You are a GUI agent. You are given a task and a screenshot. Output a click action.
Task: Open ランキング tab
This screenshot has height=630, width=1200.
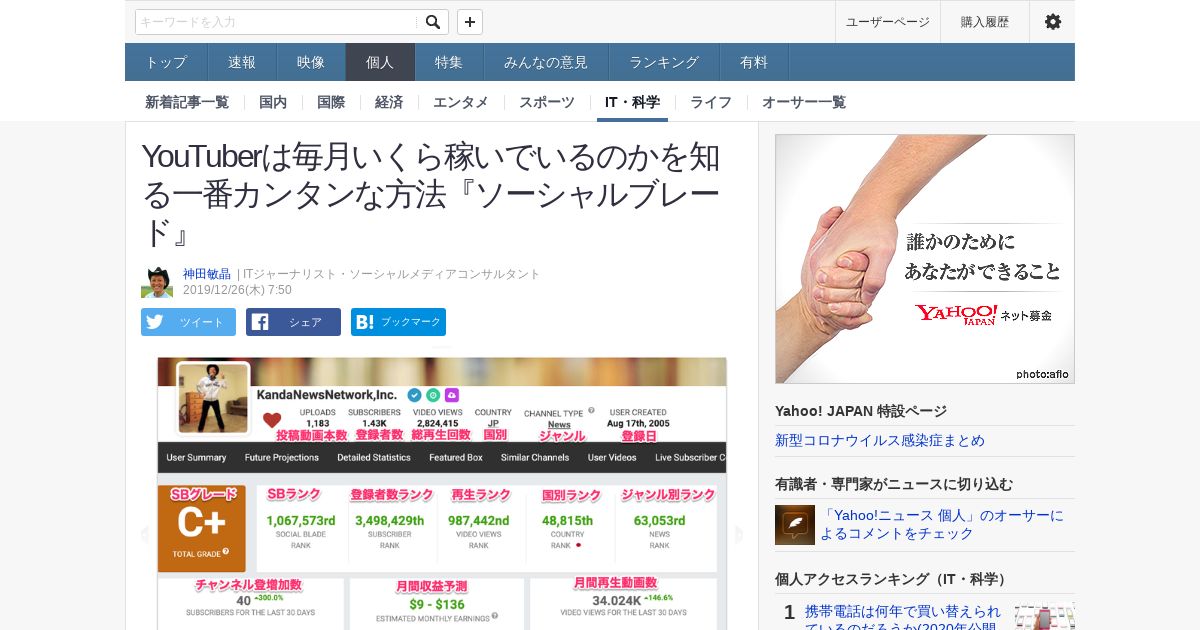pyautogui.click(x=664, y=62)
